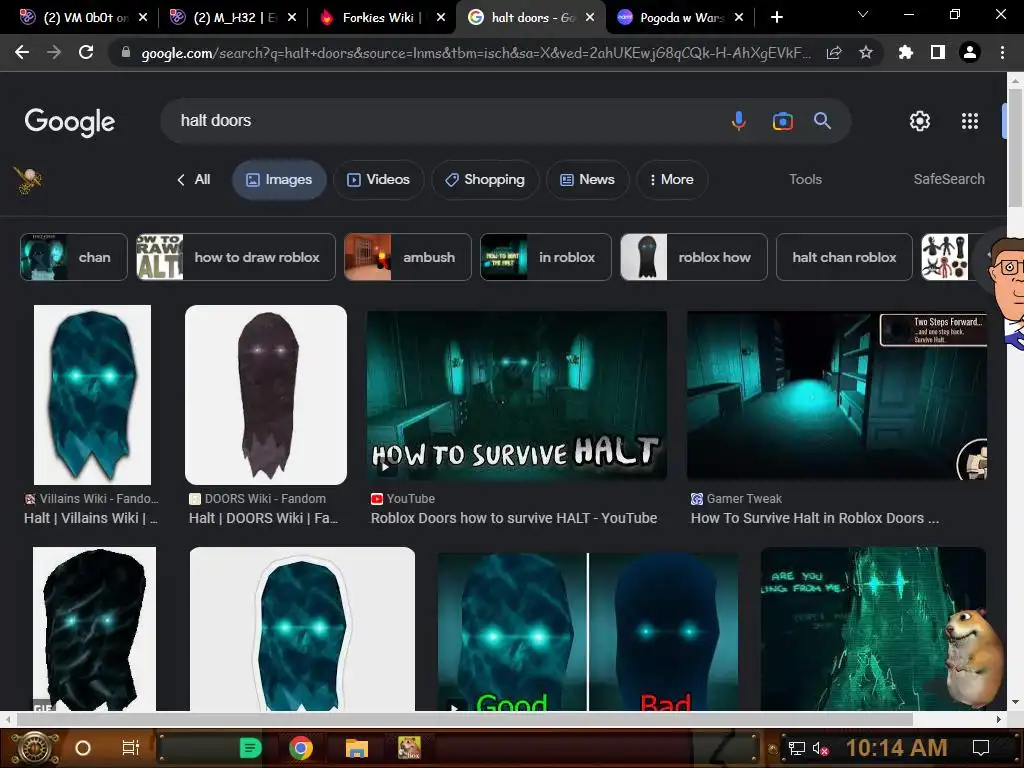Open File Explorer from the taskbar
This screenshot has width=1024, height=768.
point(357,748)
